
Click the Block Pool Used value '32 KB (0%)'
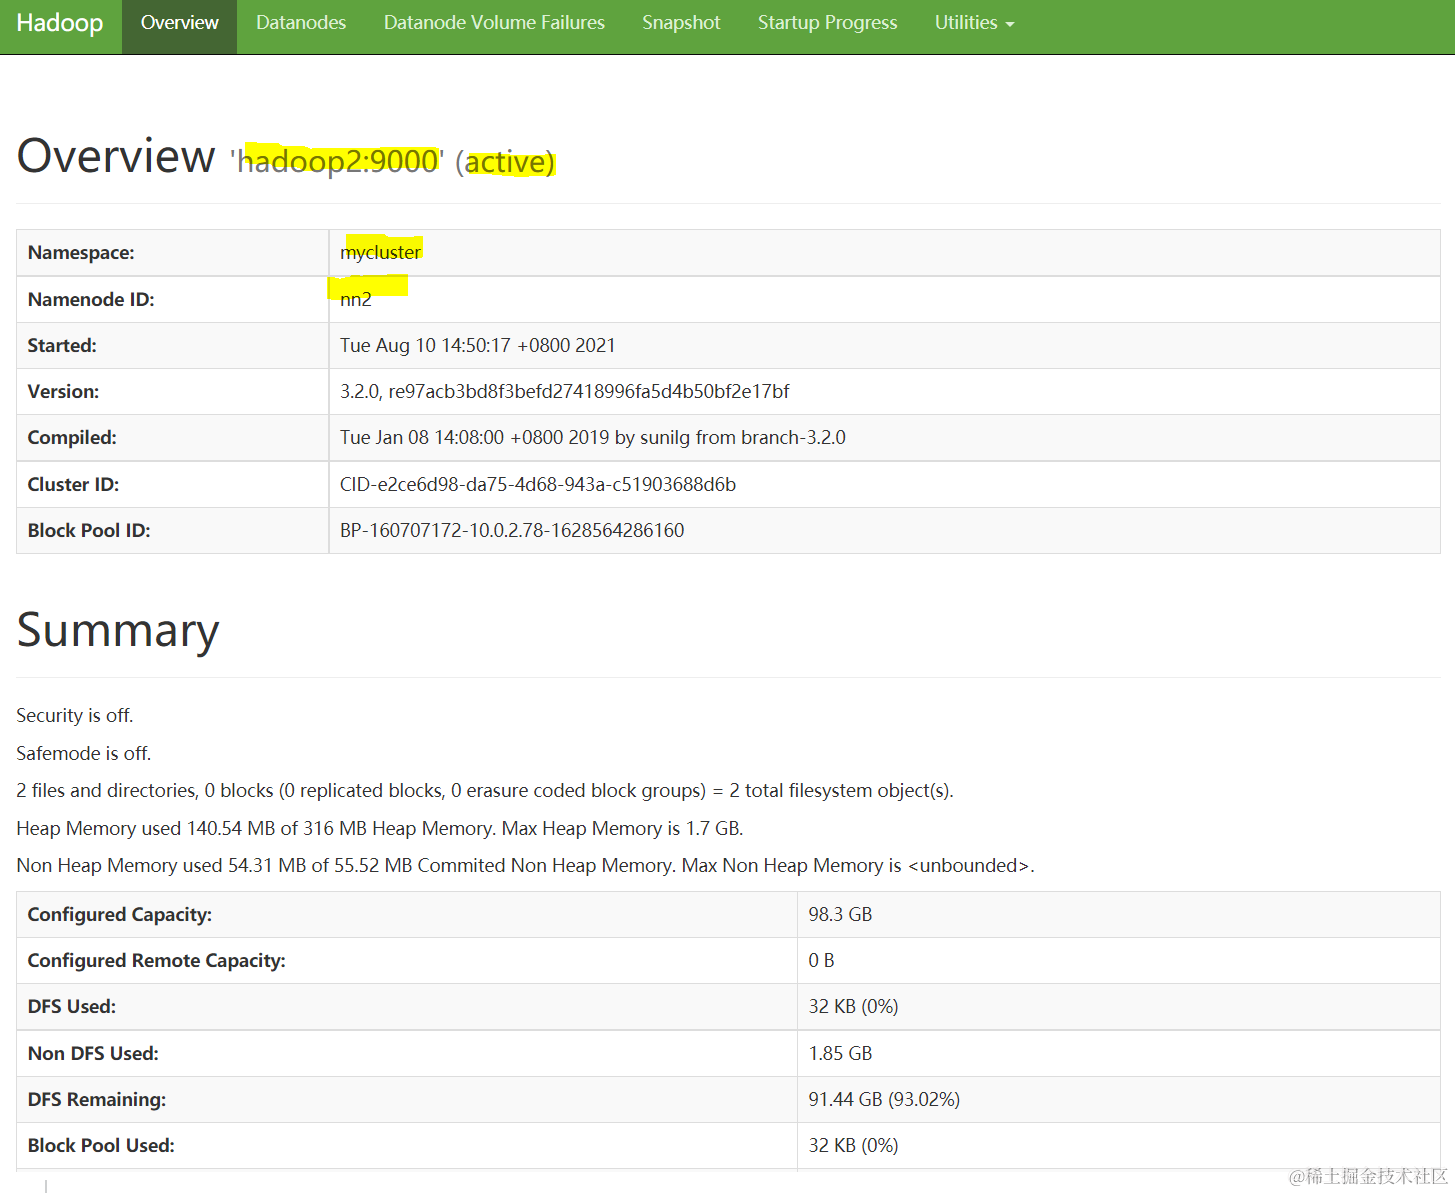click(853, 1145)
